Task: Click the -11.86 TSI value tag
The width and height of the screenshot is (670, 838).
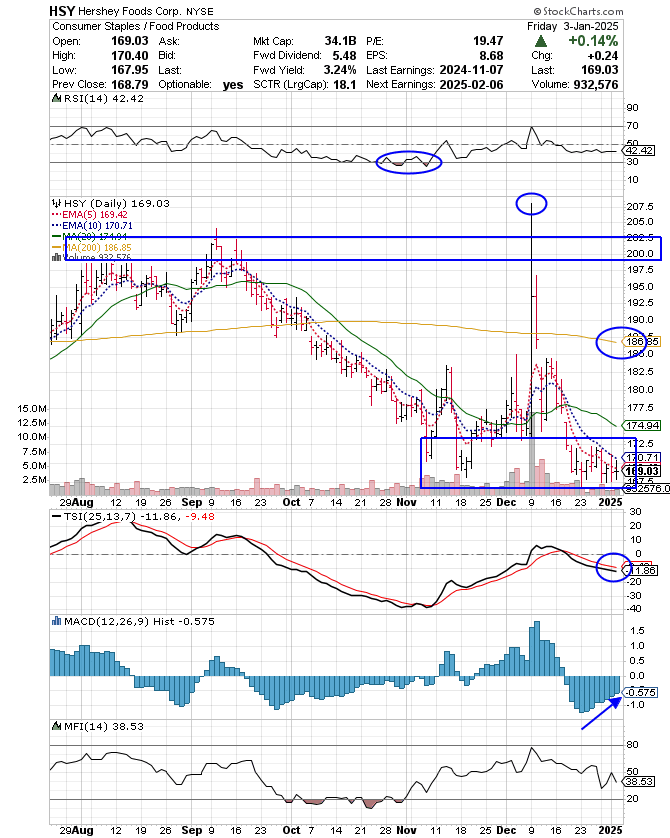Action: tap(642, 571)
